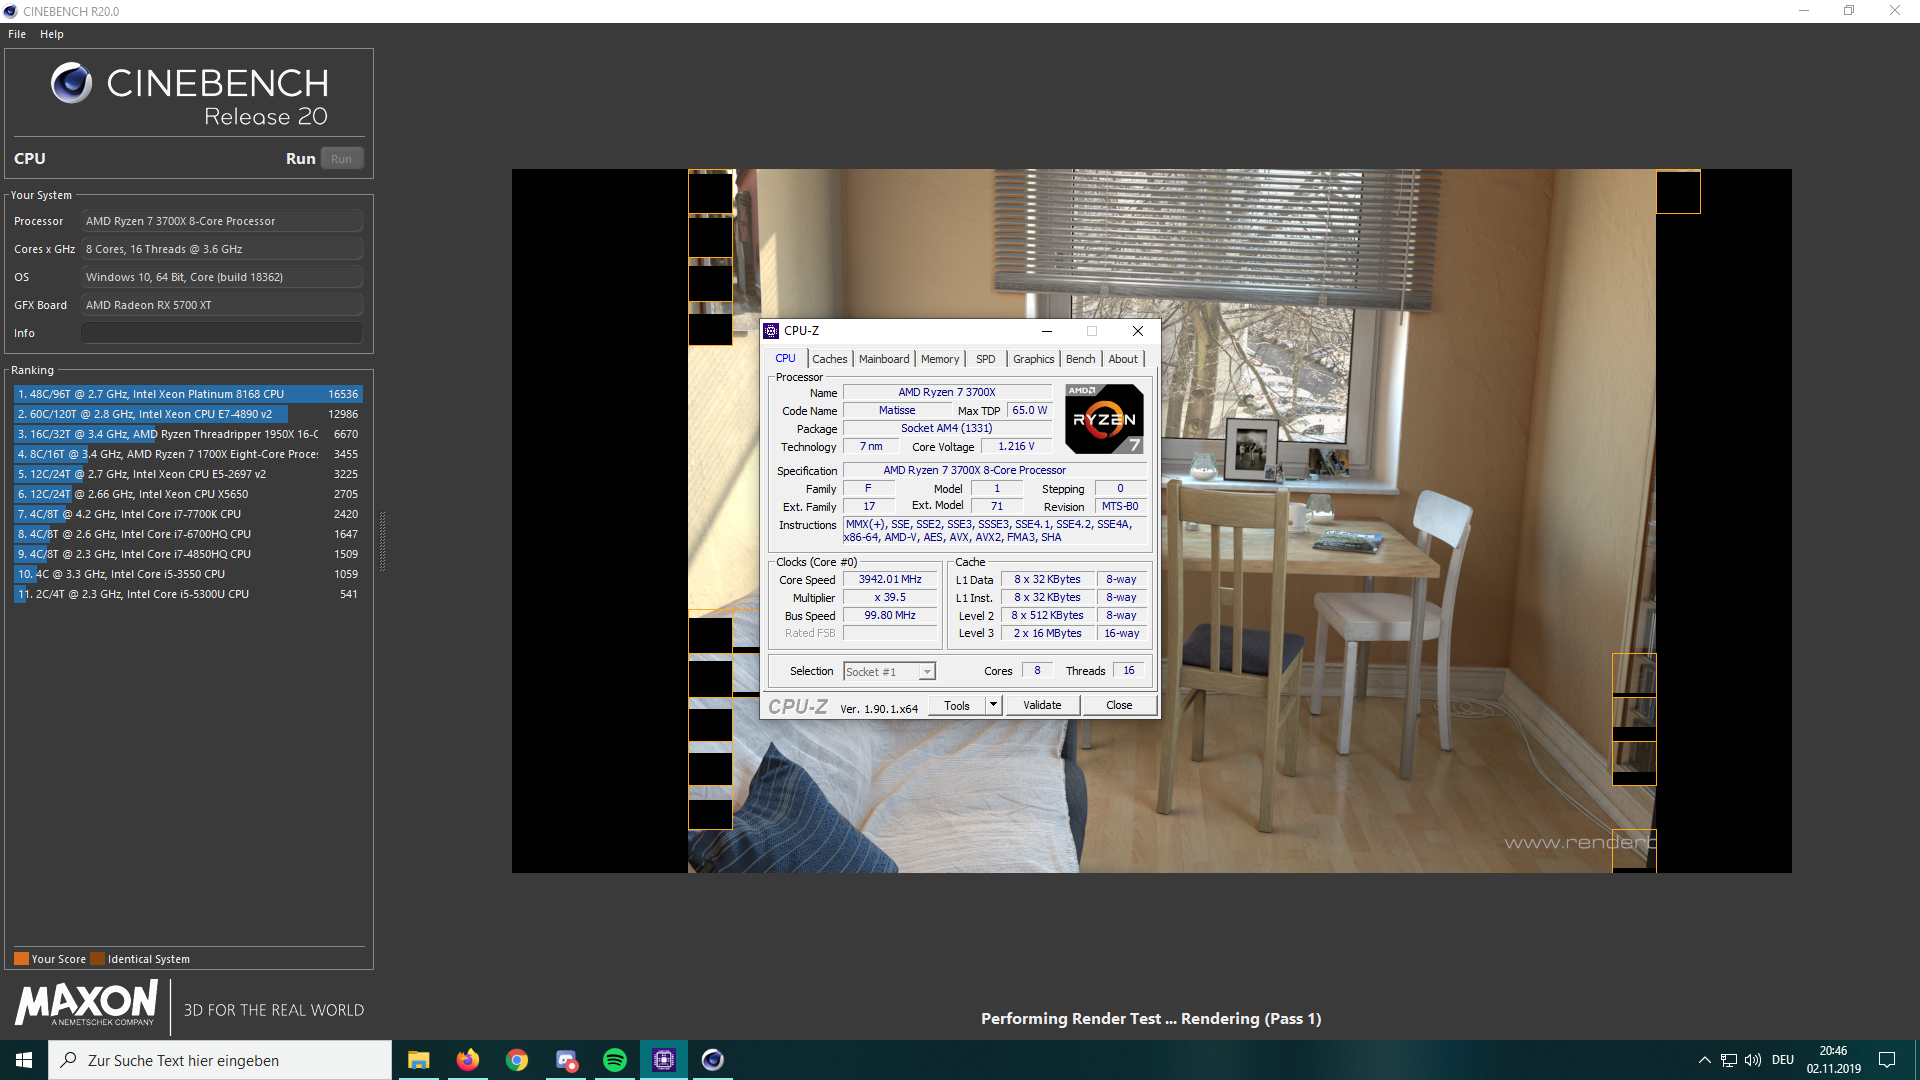Switch to CPU-Z taskbar icon

point(663,1060)
